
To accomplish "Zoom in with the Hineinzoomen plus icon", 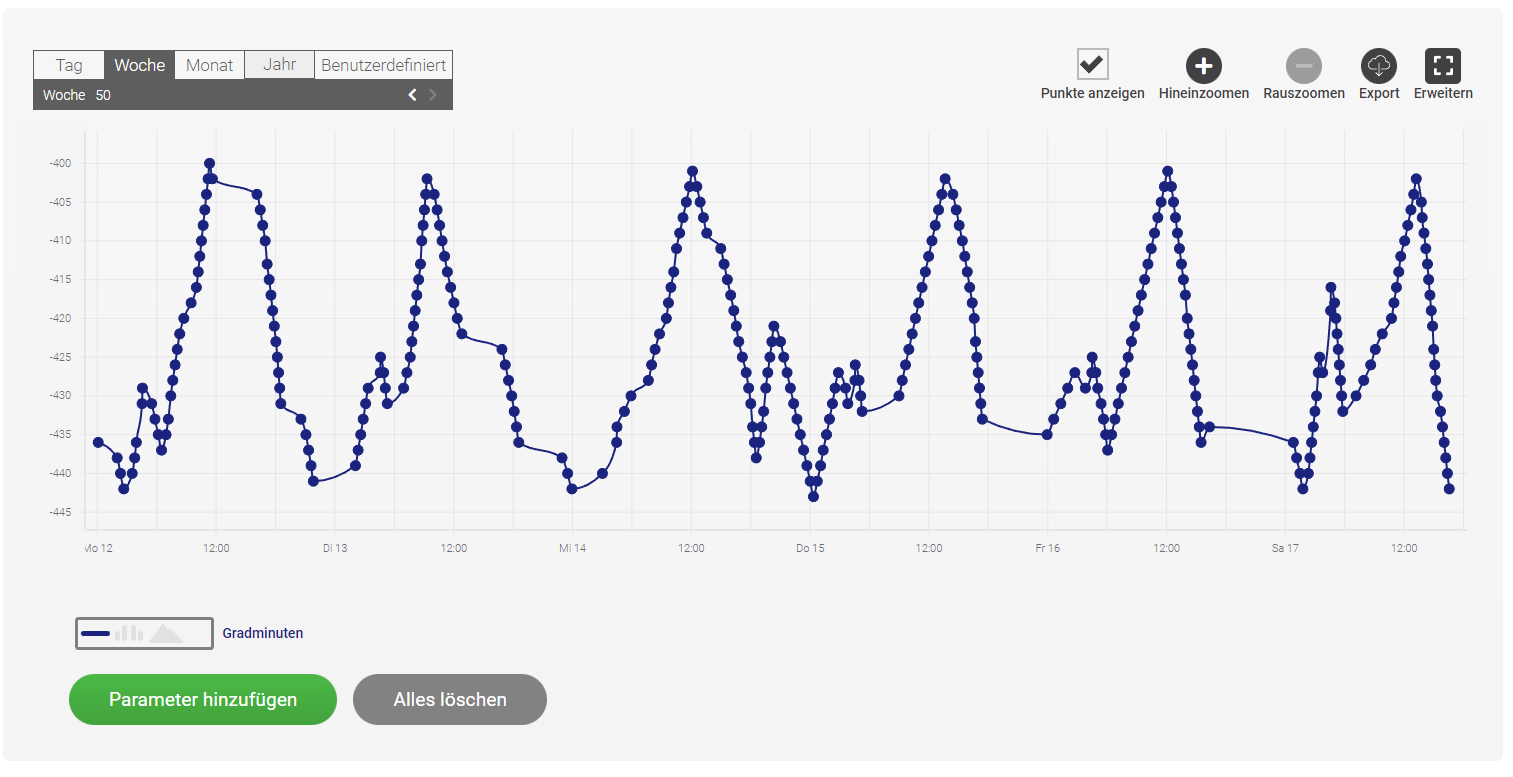I will click(x=1204, y=66).
